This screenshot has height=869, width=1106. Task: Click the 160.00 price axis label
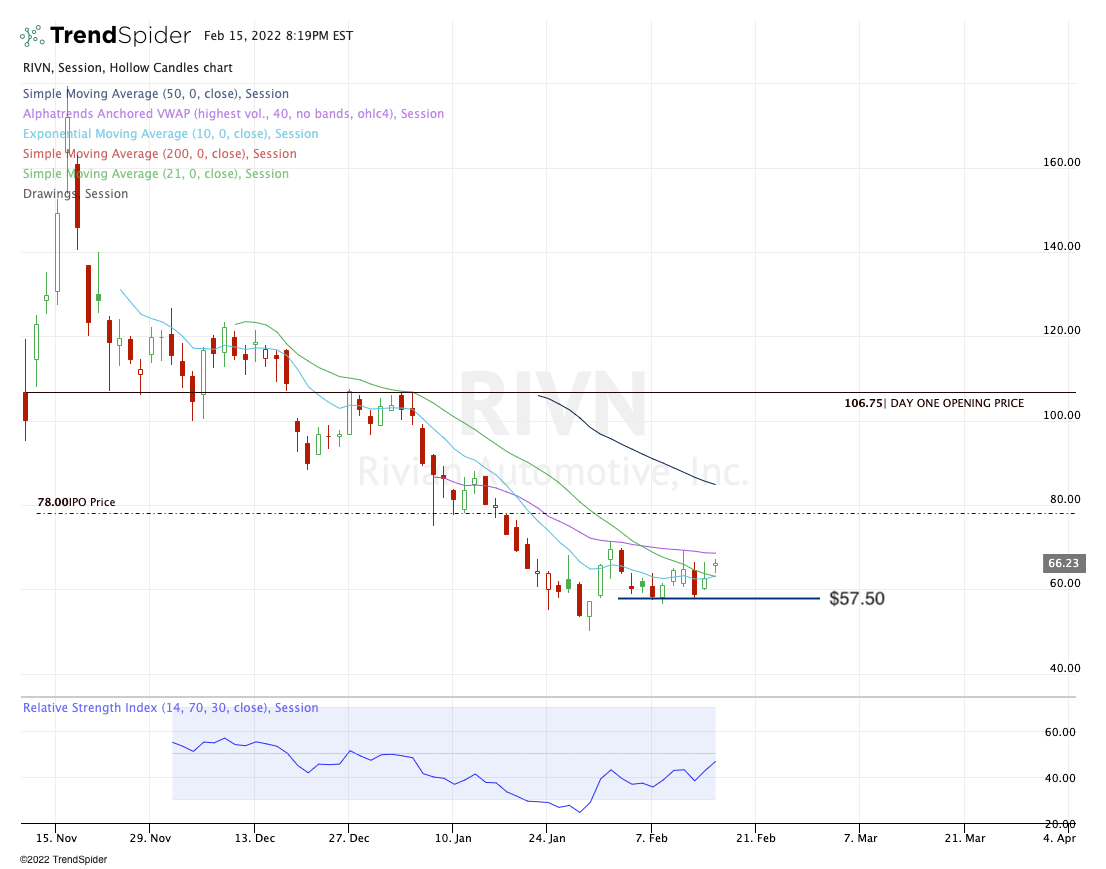1062,162
